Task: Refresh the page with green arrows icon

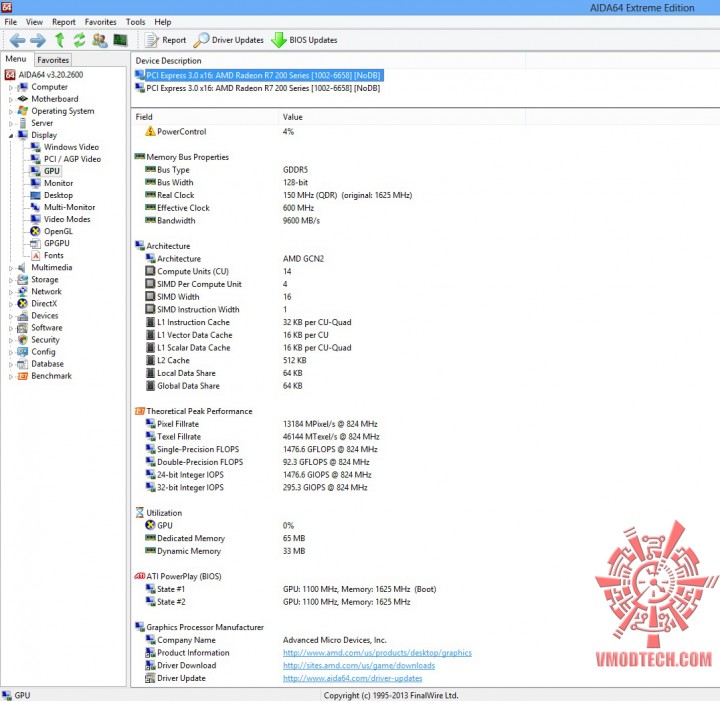Action: [x=79, y=40]
